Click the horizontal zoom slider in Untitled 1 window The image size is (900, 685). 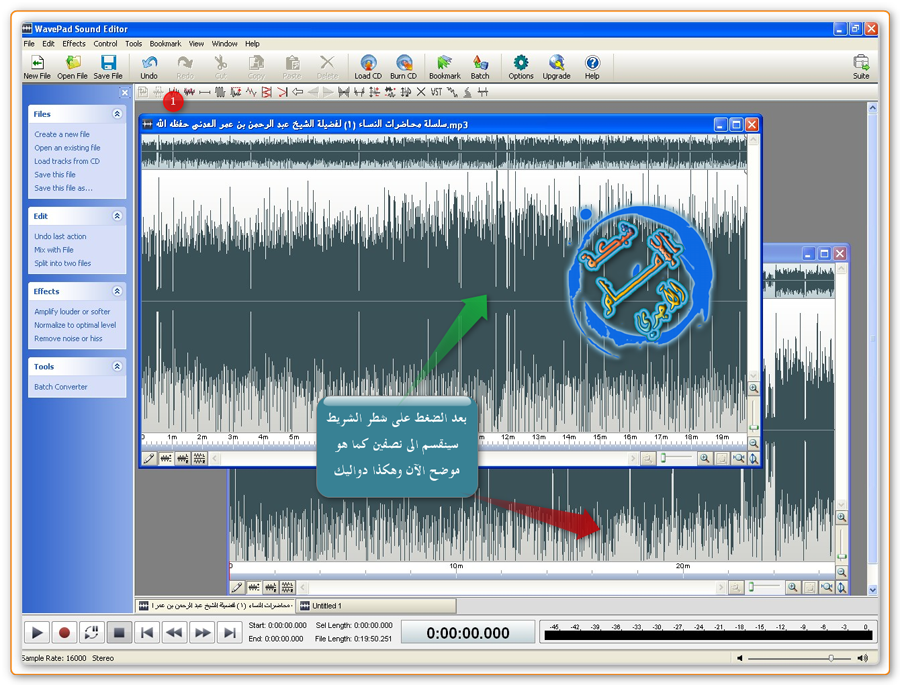(765, 587)
